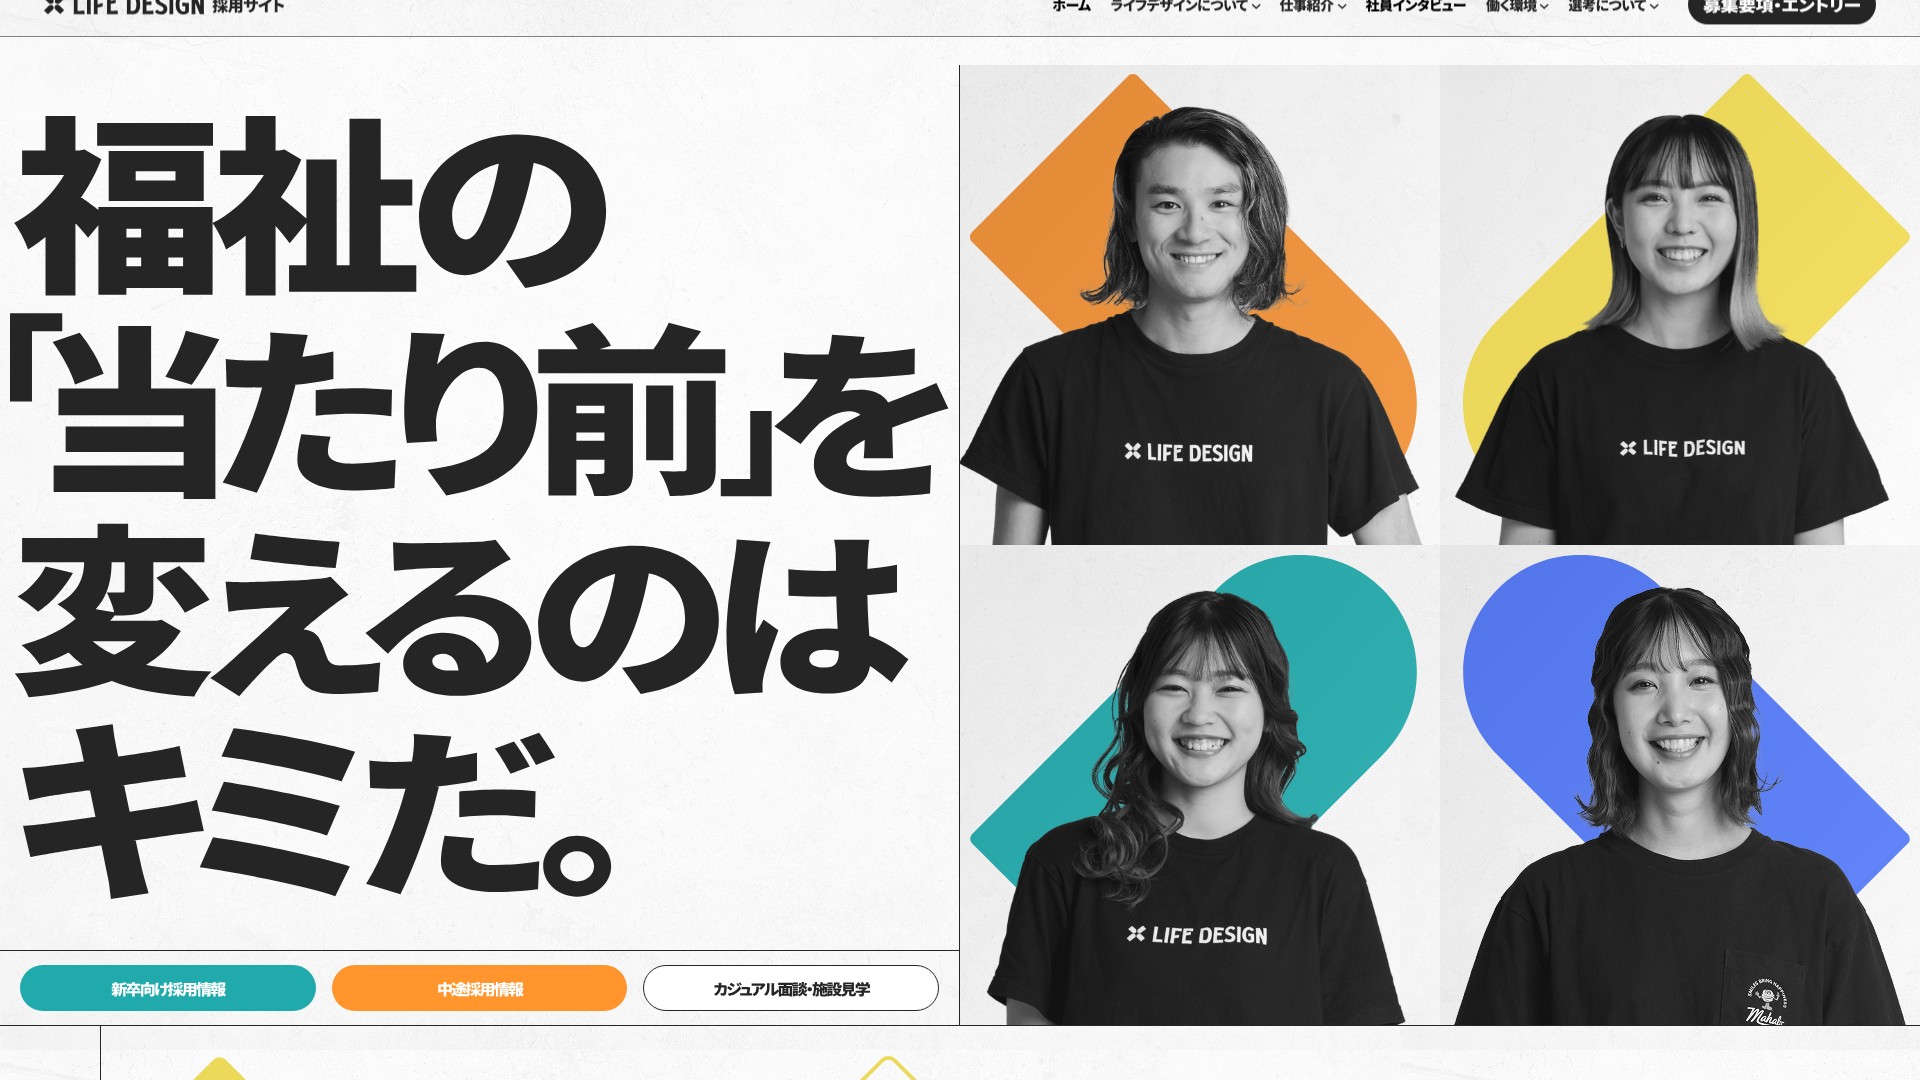Open the ホーム menu item
1920x1080 pixels.
click(1071, 6)
